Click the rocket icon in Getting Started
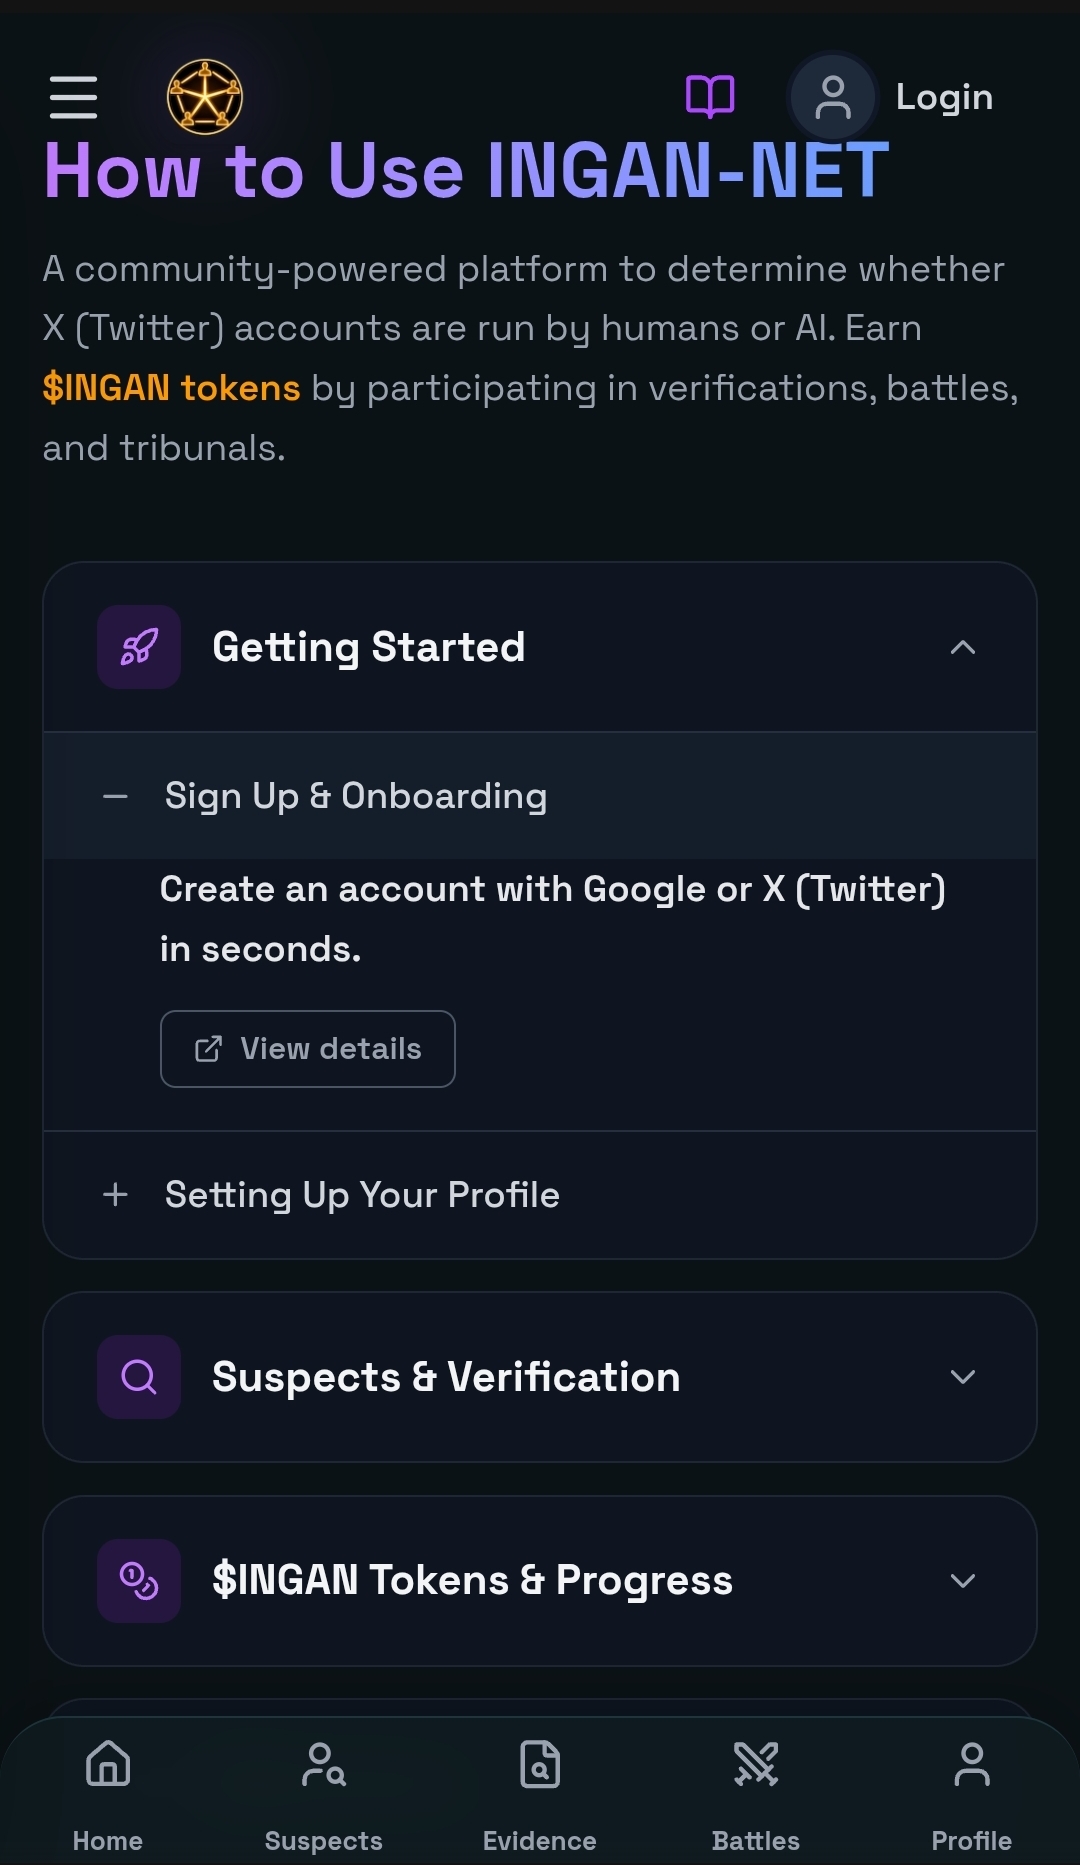1080x1865 pixels. [x=139, y=647]
